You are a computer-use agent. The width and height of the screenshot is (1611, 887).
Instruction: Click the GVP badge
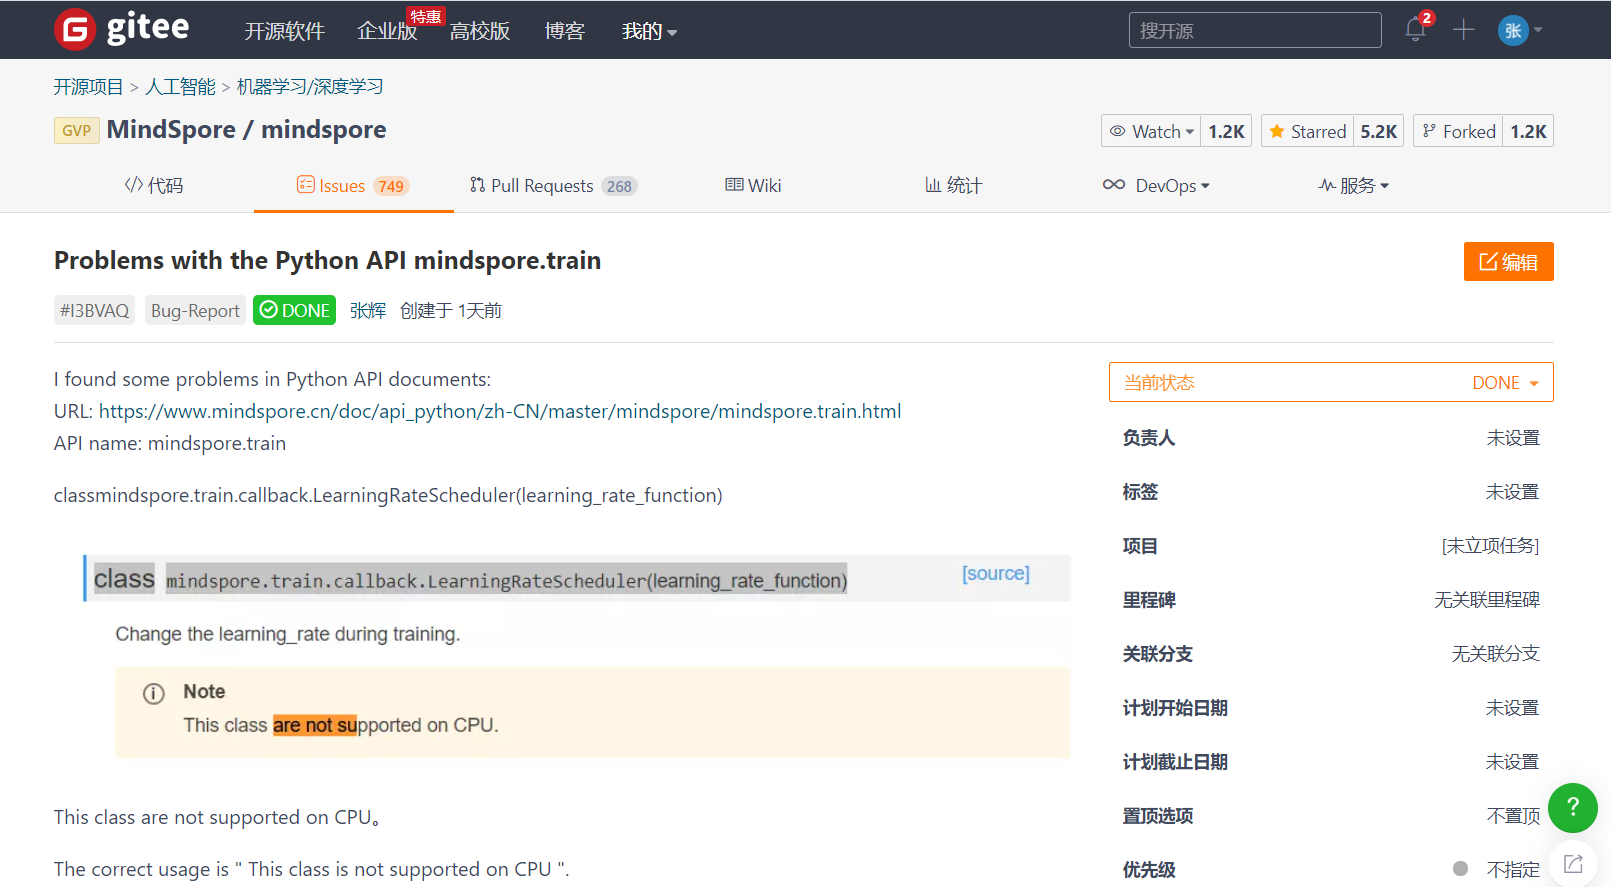point(77,131)
